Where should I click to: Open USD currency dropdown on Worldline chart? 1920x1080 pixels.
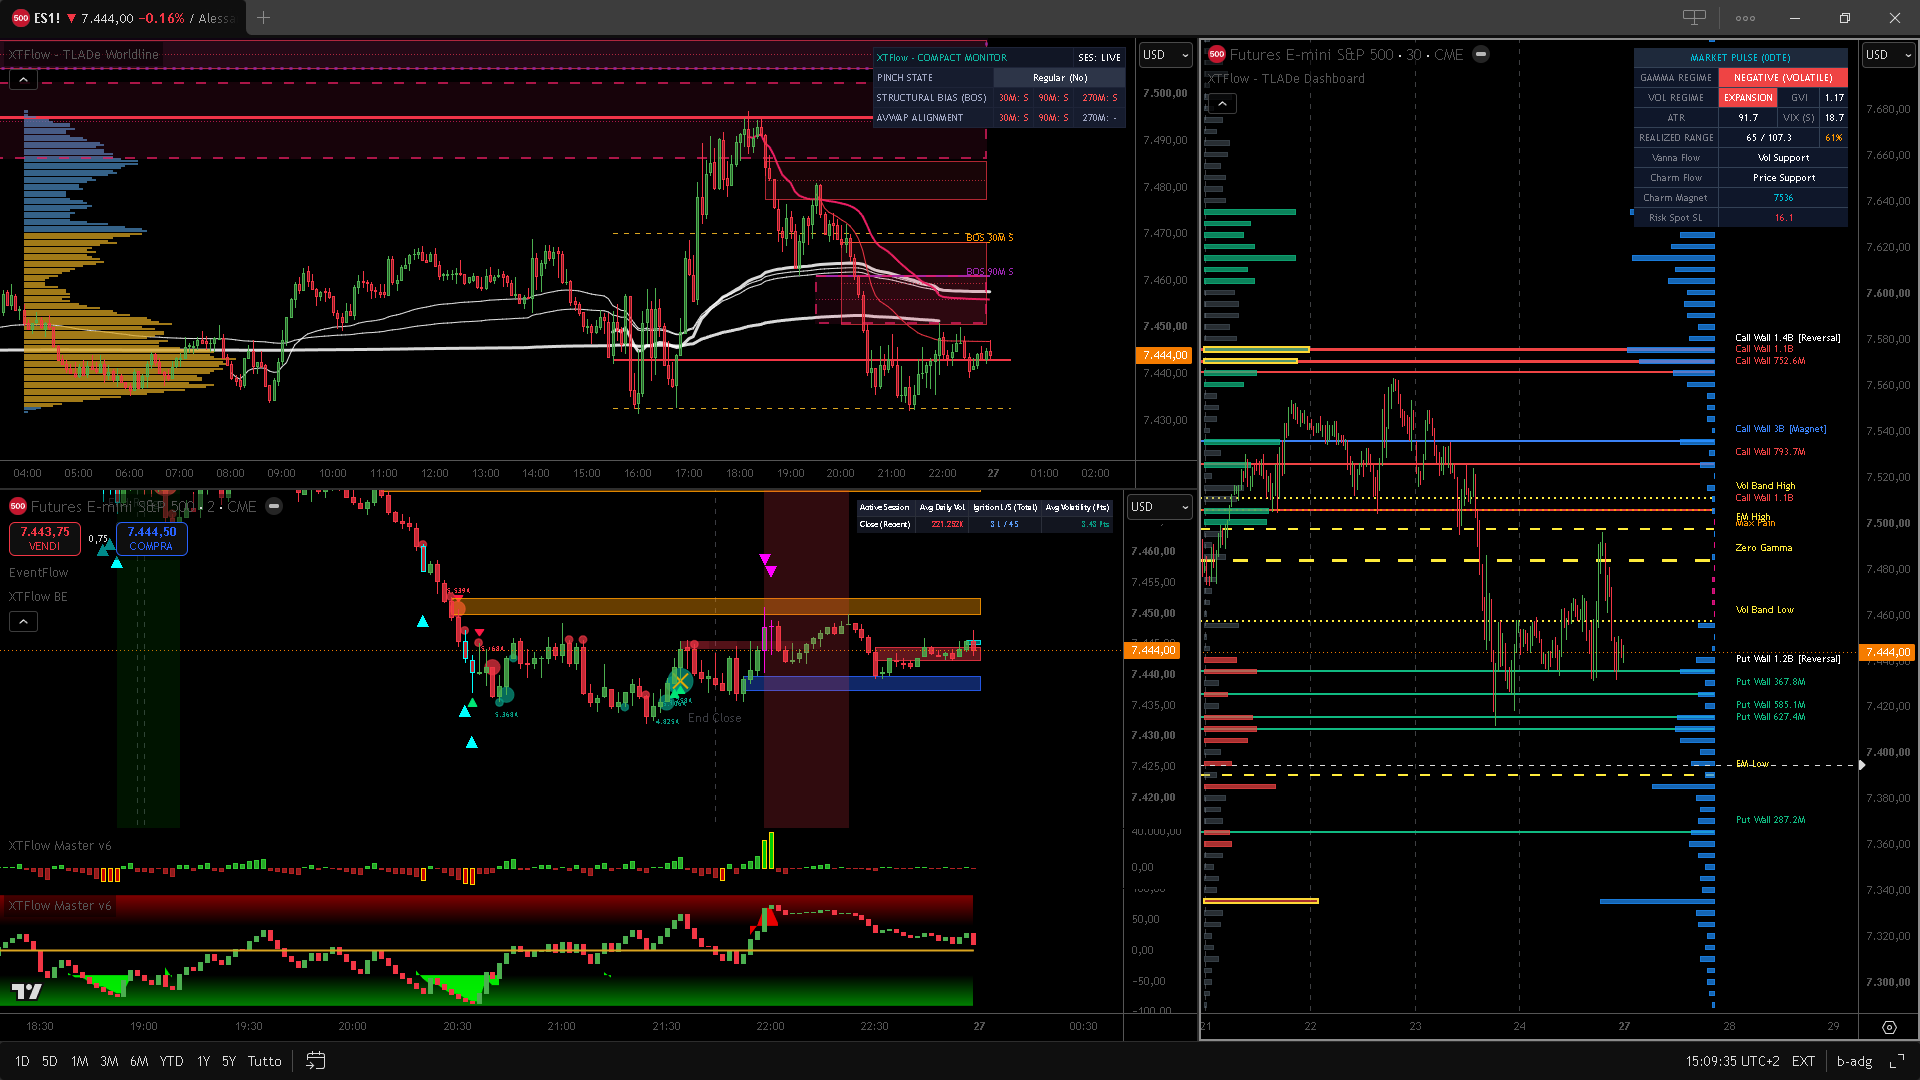coord(1165,55)
